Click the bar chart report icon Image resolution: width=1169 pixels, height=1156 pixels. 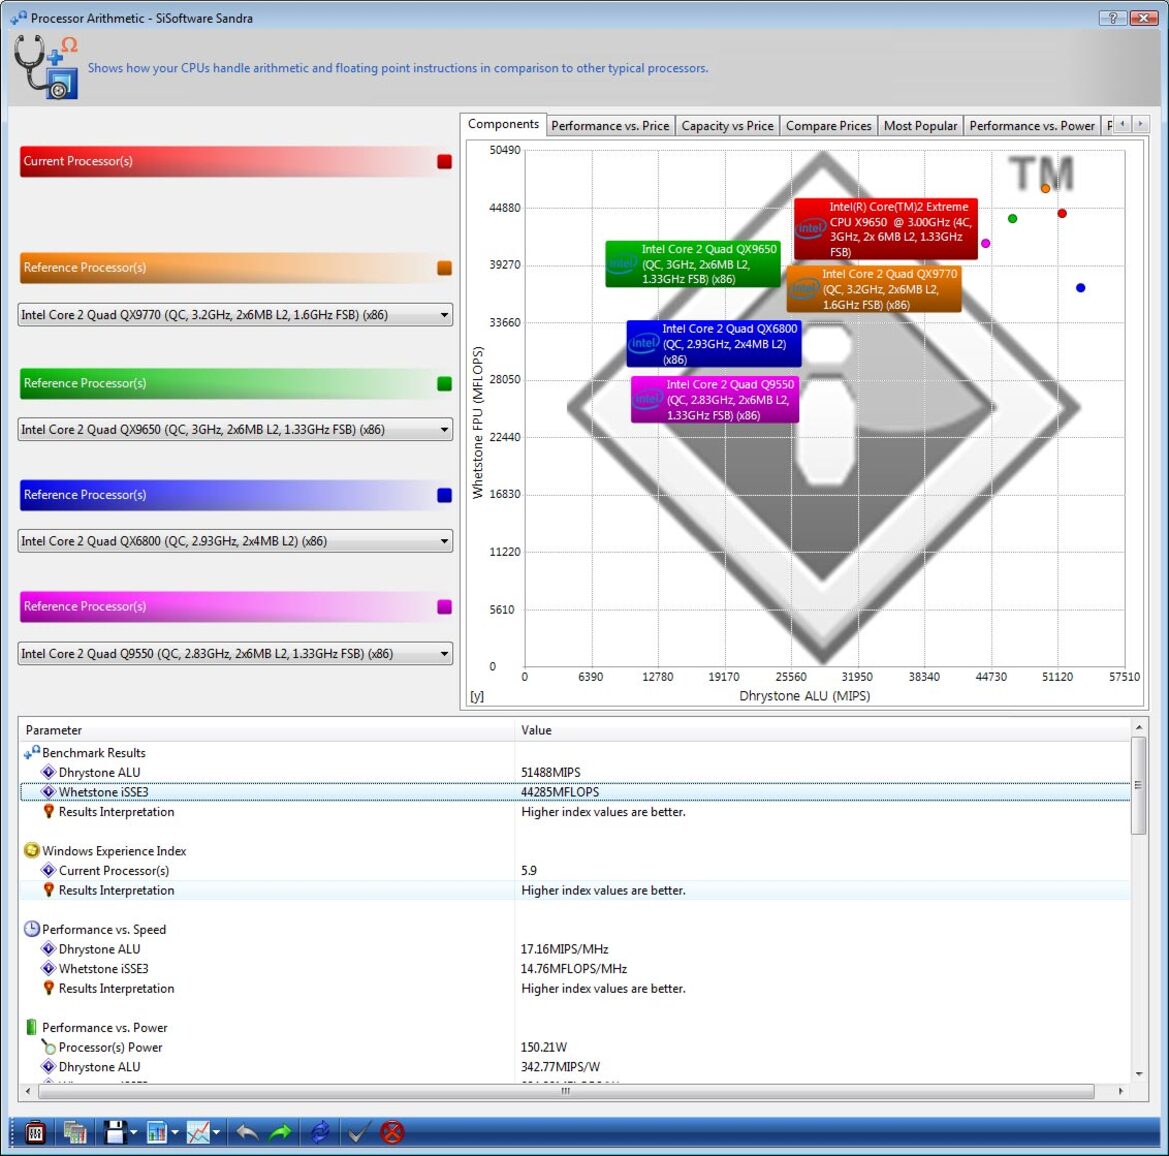(x=157, y=1132)
